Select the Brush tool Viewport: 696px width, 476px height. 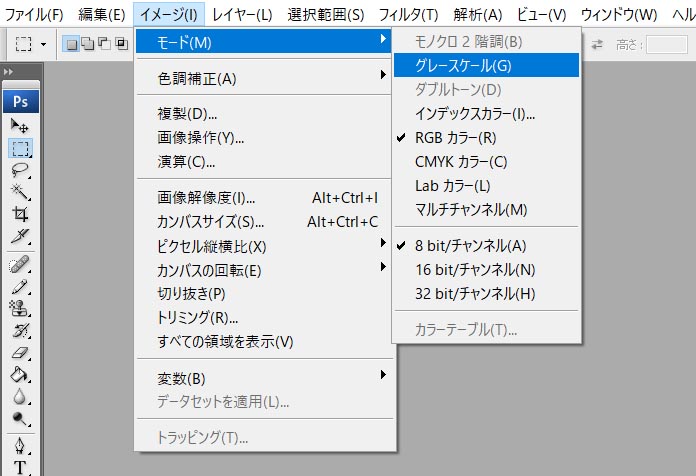pyautogui.click(x=20, y=287)
